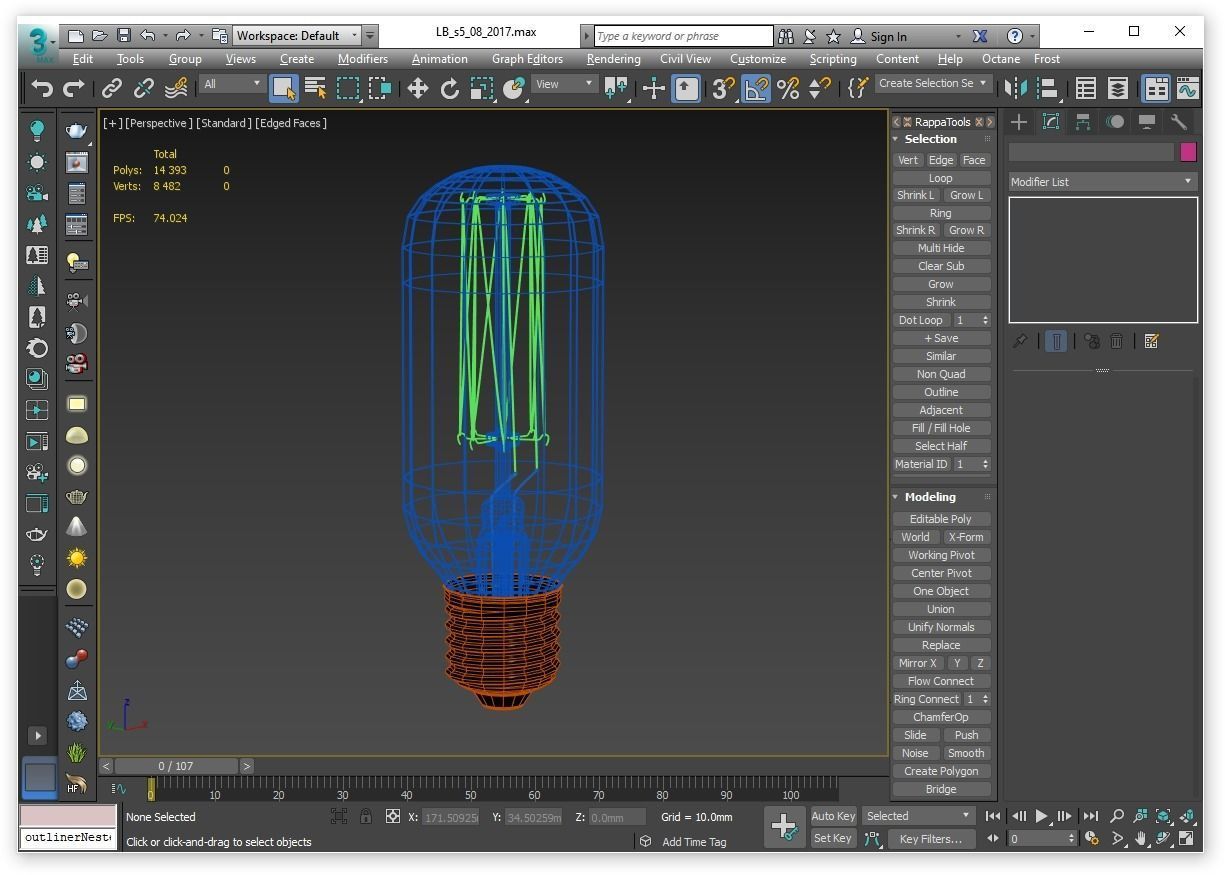Open the Modifier List dropdown

coord(1102,182)
